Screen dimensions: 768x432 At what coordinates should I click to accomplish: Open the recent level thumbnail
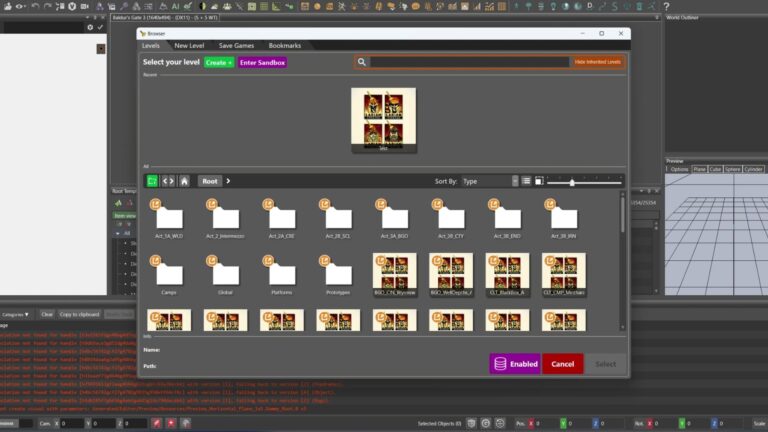pos(384,120)
